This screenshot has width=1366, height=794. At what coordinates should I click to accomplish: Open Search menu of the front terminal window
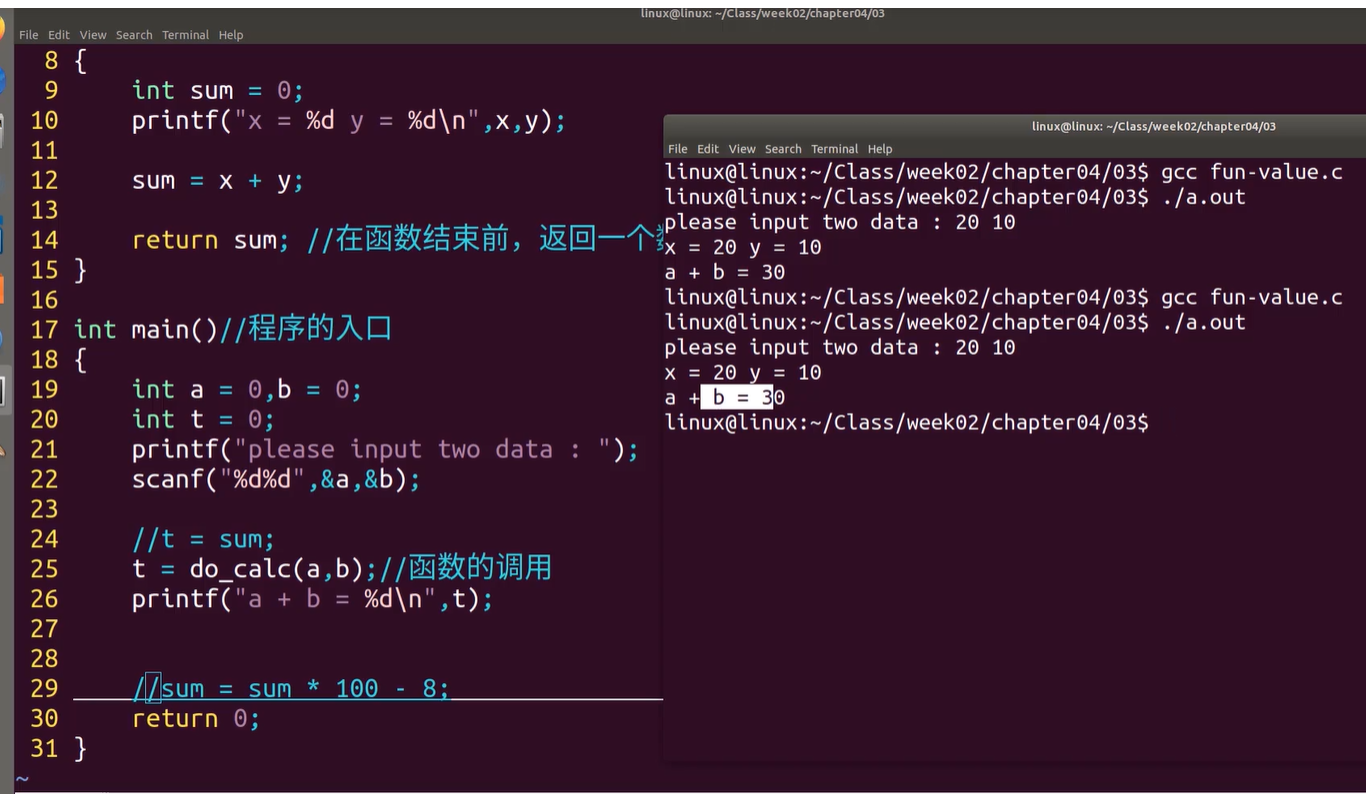click(783, 149)
